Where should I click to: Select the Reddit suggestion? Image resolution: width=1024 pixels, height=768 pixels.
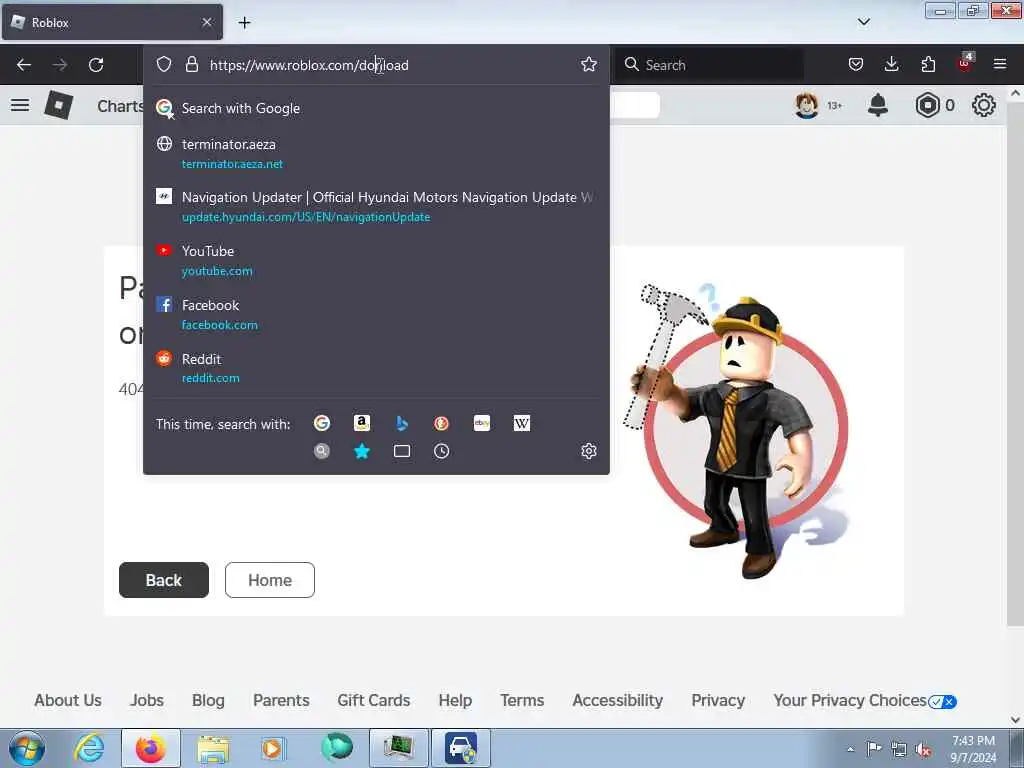[376, 368]
